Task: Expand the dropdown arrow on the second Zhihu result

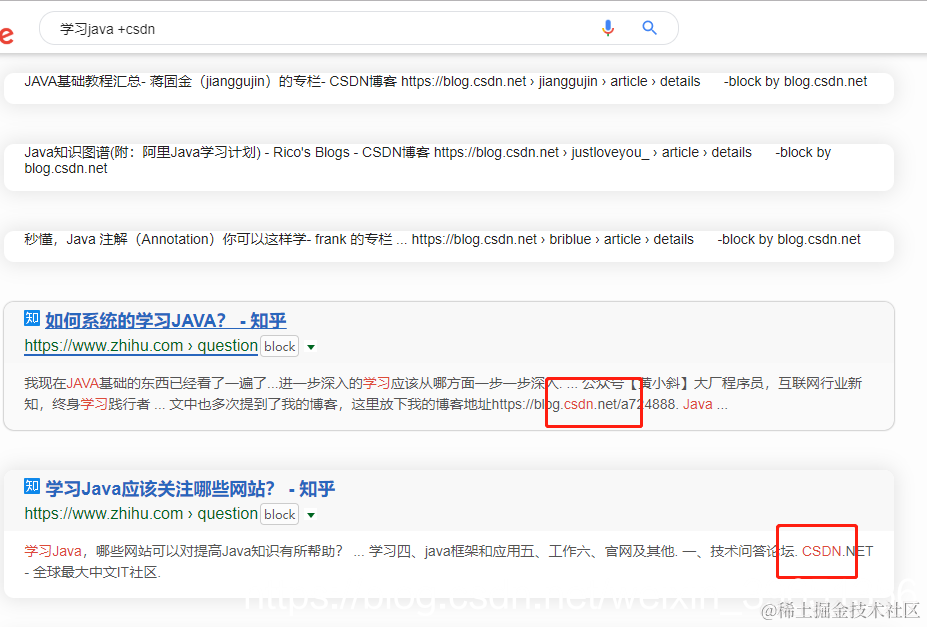Action: click(x=310, y=514)
